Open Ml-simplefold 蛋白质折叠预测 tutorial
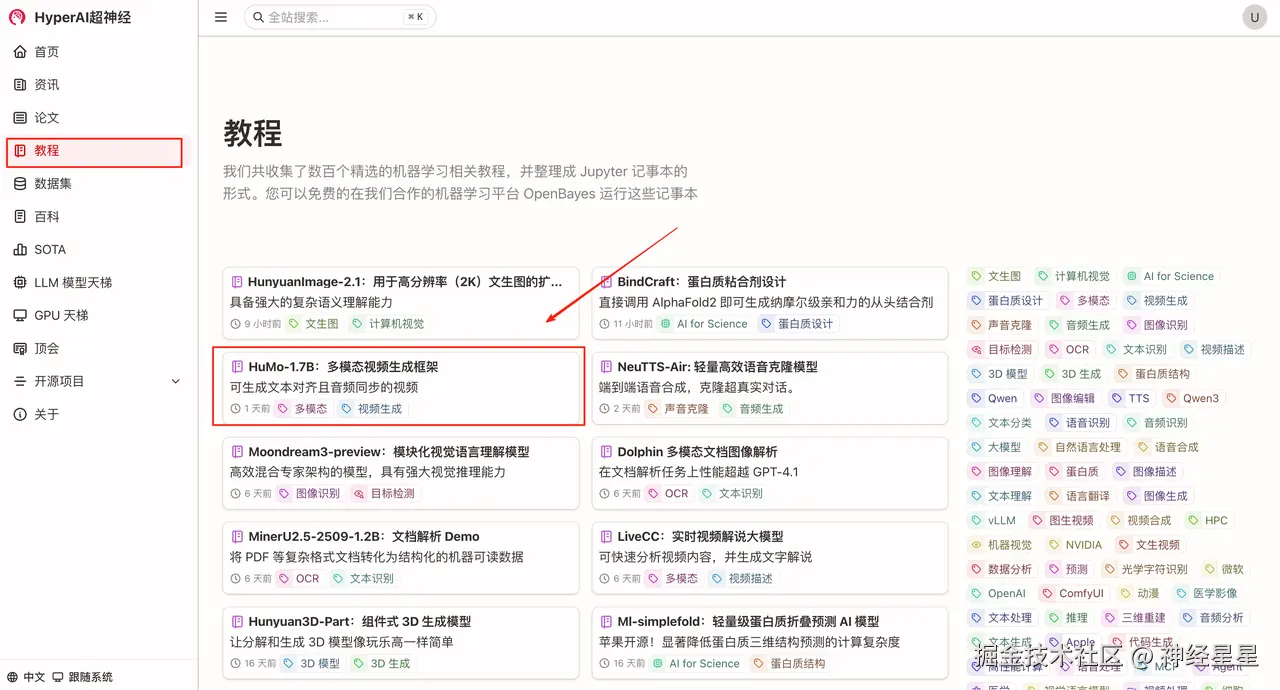The width and height of the screenshot is (1280, 690). [x=748, y=622]
